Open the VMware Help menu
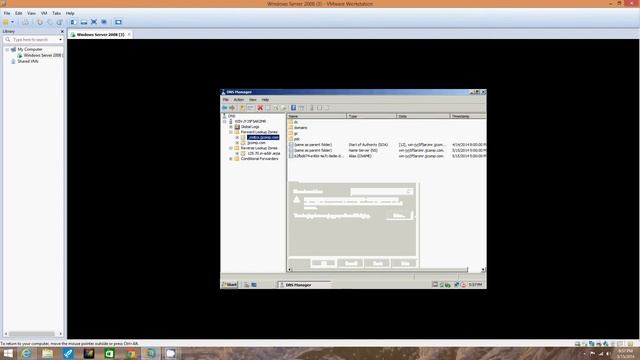Viewport: 640px width, 360px height. (x=70, y=13)
